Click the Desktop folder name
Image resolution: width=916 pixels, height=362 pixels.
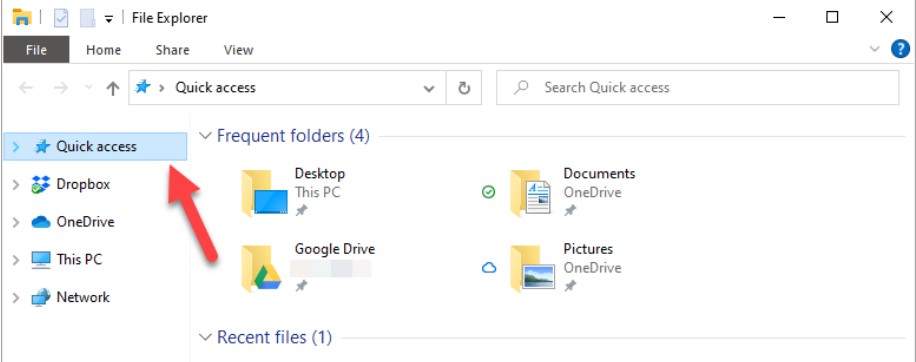pyautogui.click(x=320, y=173)
